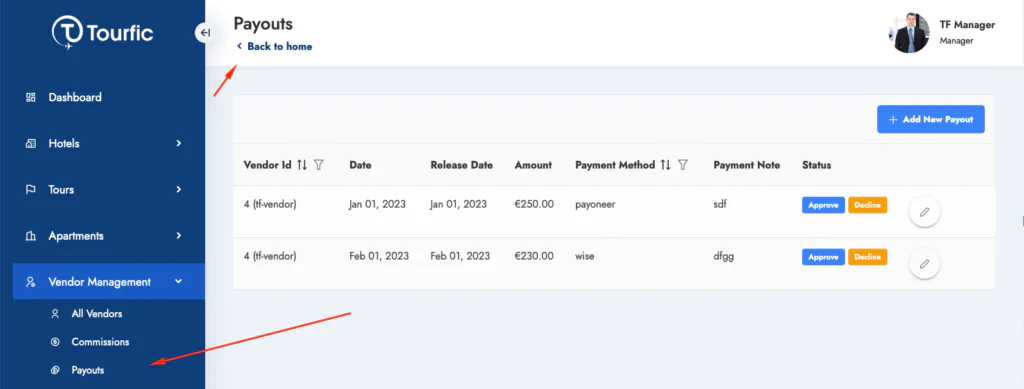Click the Feb 01, 2023 Release Date cell
This screenshot has width=1024, height=389.
click(460, 257)
